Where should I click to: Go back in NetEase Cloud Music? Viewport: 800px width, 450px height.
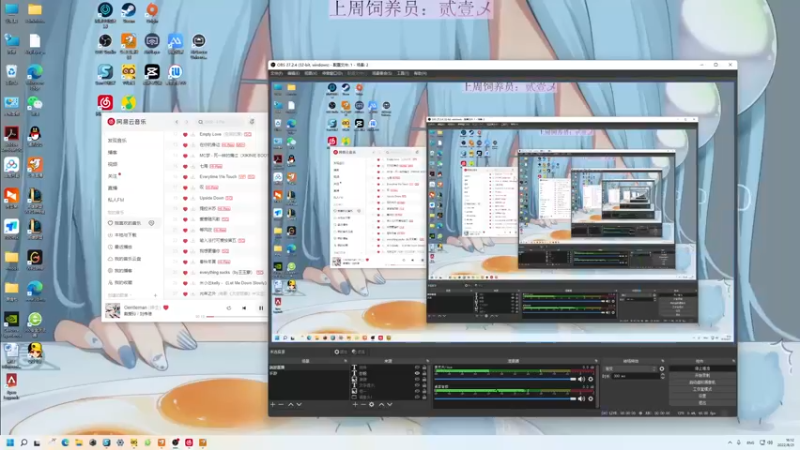177,122
